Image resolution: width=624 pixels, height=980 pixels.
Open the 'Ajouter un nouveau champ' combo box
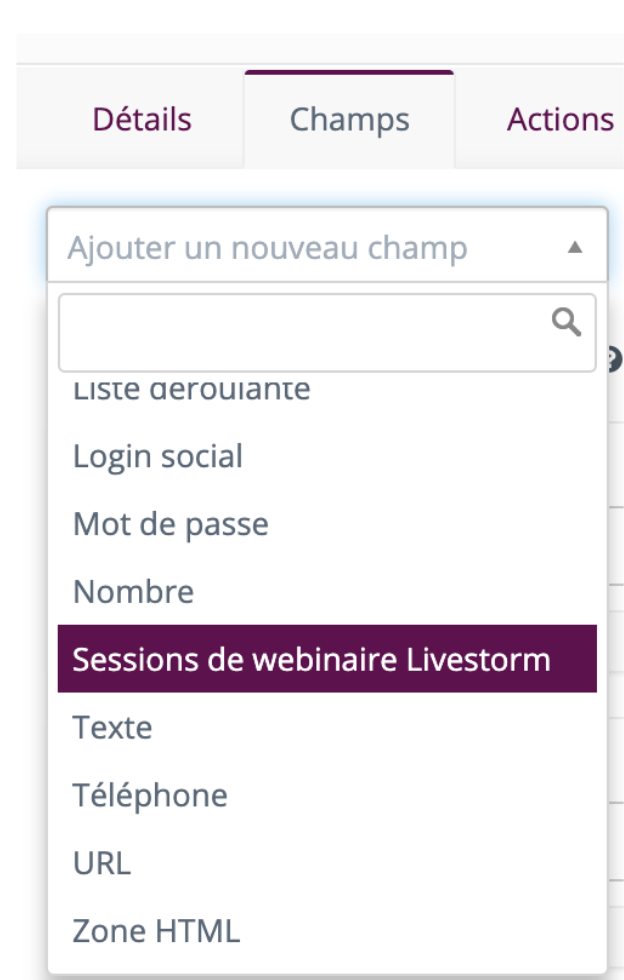click(327, 245)
